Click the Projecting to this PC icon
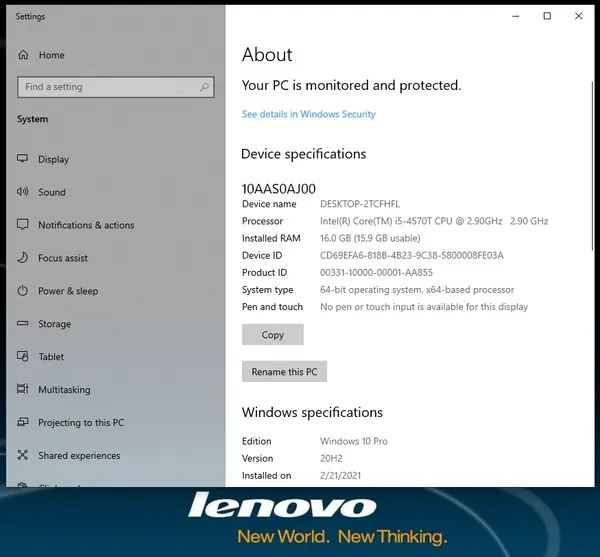The height and width of the screenshot is (557, 600). point(23,422)
